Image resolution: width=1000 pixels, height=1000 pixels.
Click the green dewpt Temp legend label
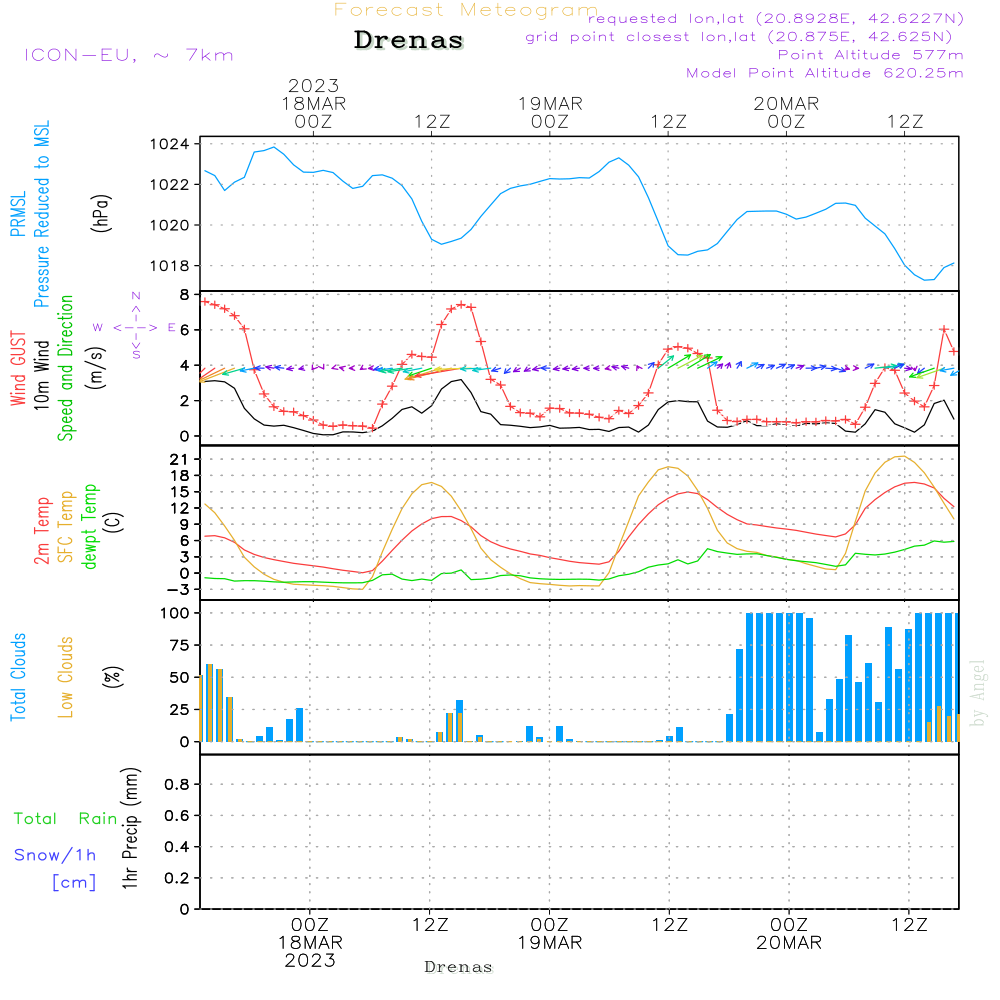[x=91, y=527]
